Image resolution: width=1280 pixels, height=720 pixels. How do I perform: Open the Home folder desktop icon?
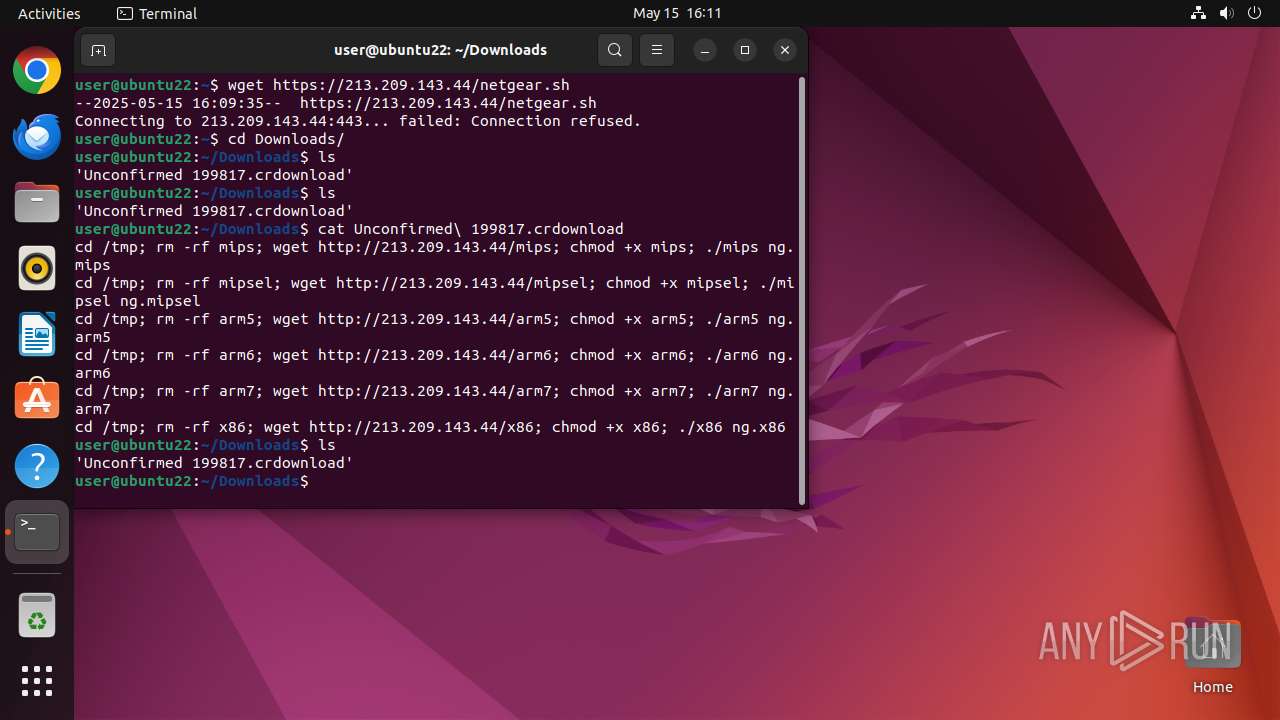point(1212,657)
